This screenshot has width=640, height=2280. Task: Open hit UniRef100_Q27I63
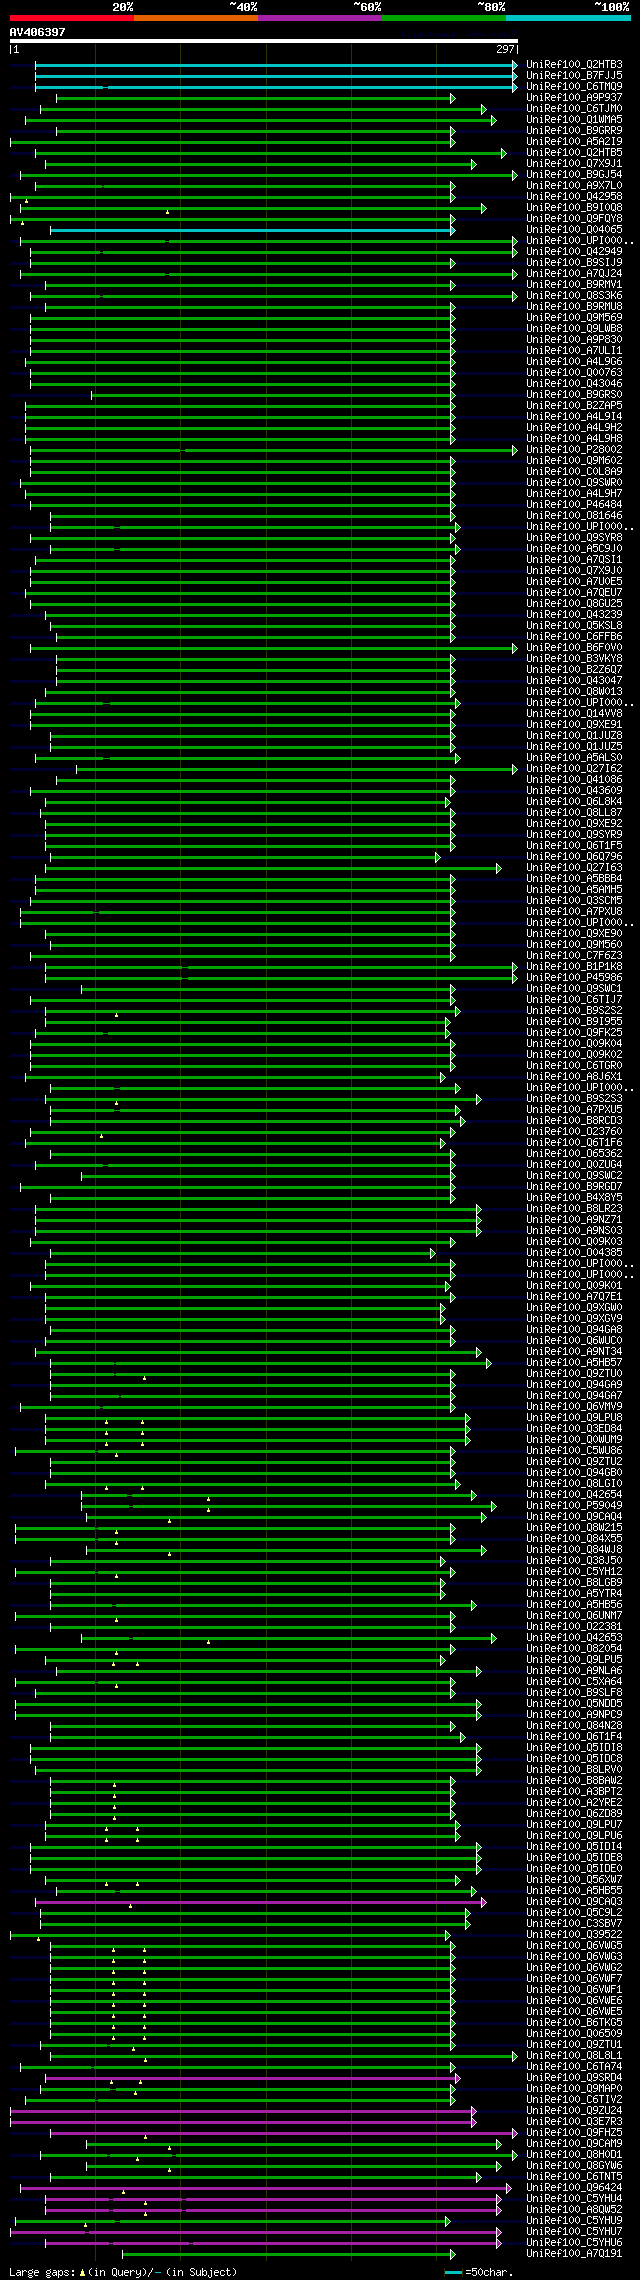574,868
